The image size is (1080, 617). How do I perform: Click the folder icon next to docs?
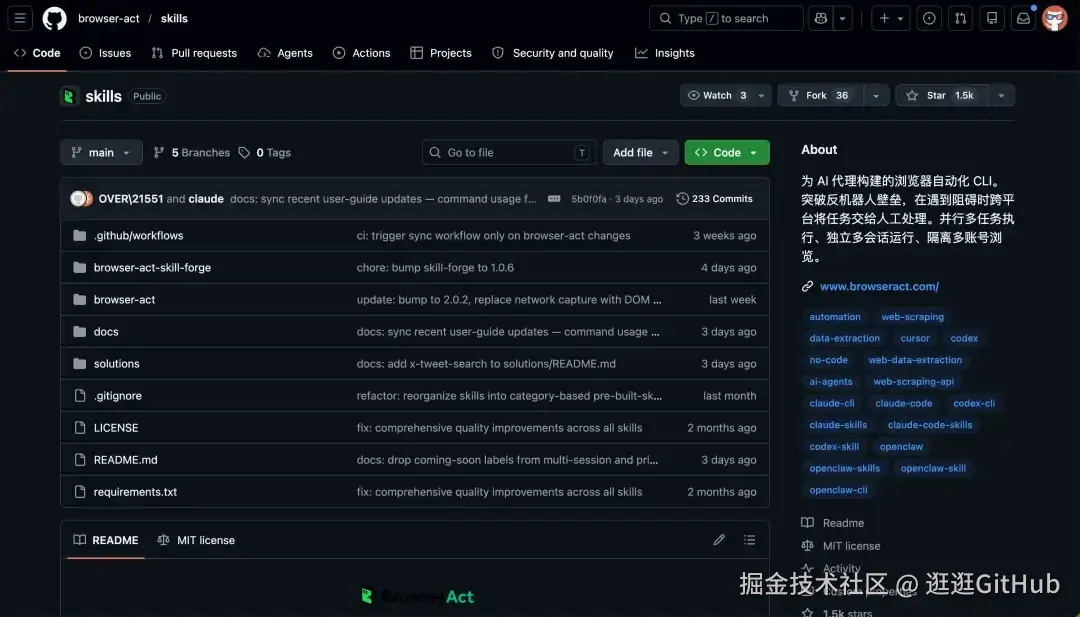(x=80, y=332)
